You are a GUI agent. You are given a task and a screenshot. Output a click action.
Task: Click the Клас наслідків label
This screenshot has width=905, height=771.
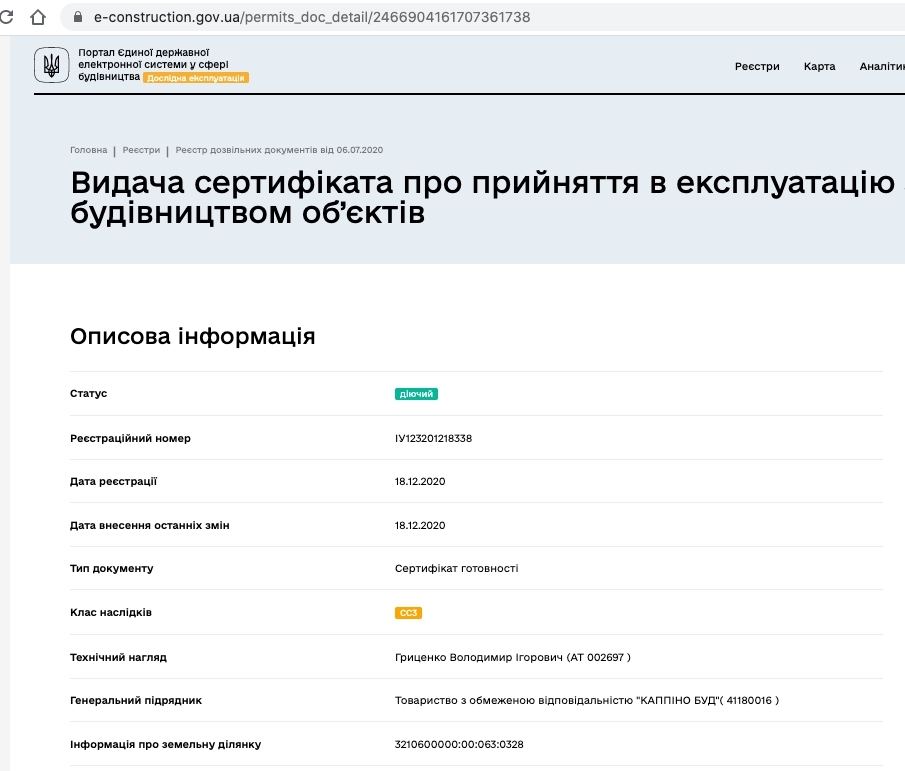(x=111, y=612)
